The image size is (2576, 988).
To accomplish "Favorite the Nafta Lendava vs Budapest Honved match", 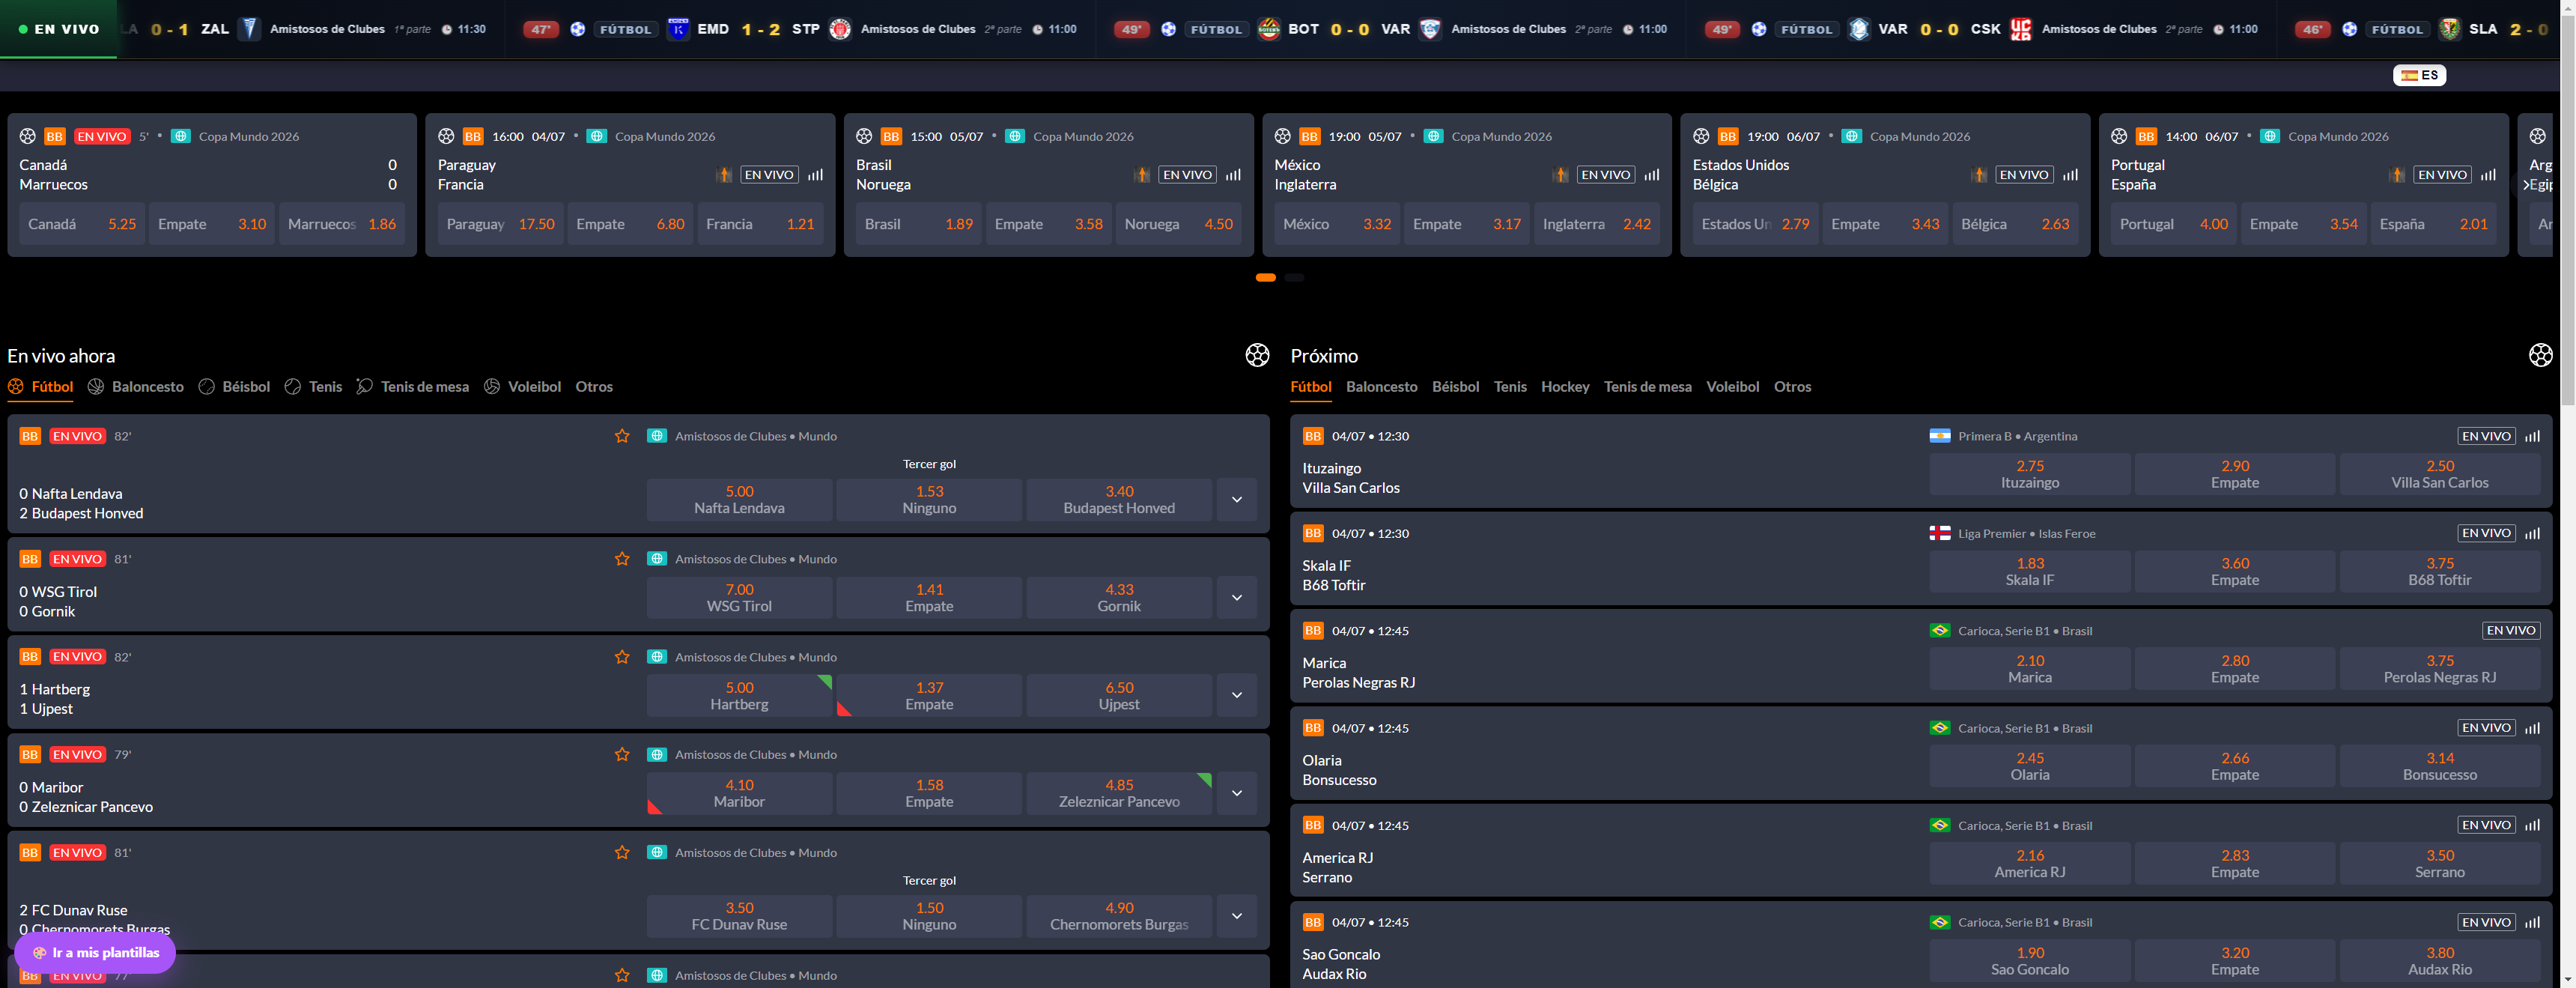I will [x=622, y=436].
